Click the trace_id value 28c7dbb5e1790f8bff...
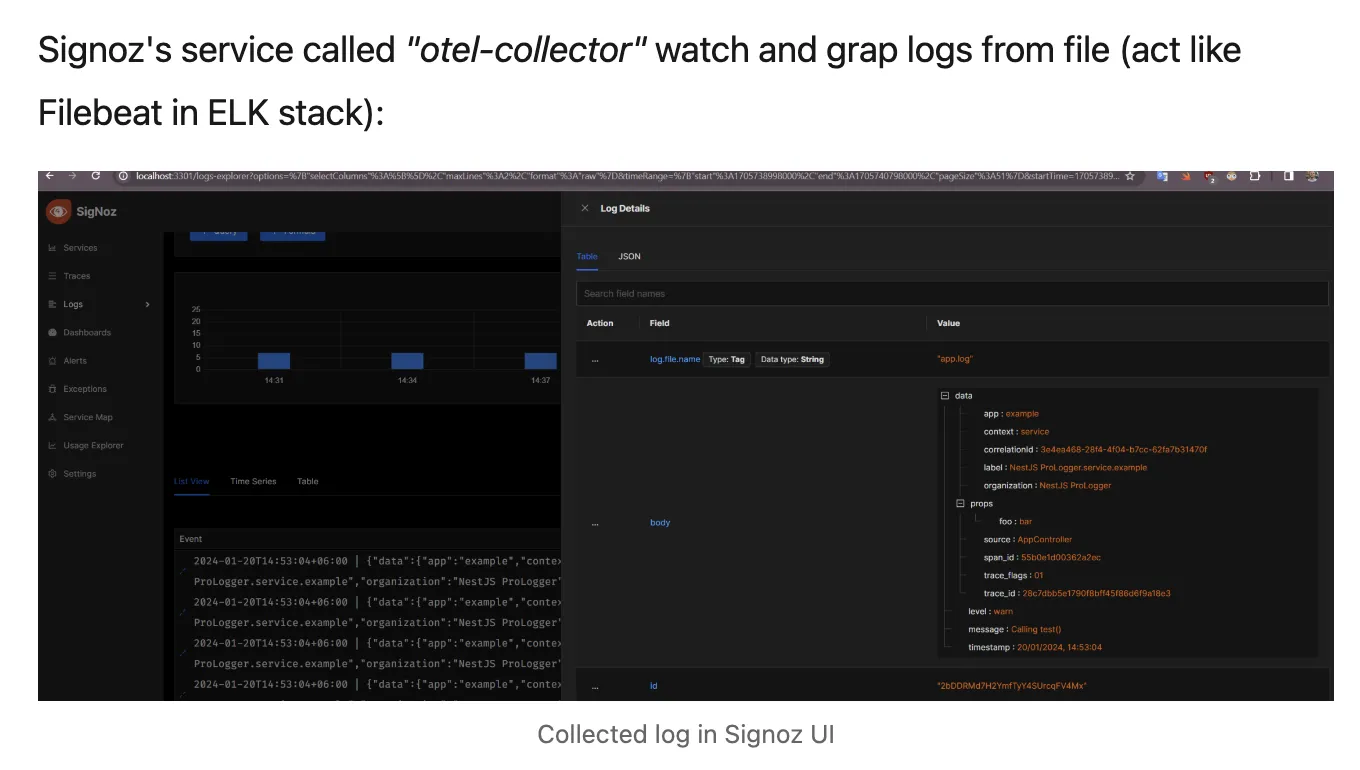The height and width of the screenshot is (770, 1360). click(x=1096, y=594)
